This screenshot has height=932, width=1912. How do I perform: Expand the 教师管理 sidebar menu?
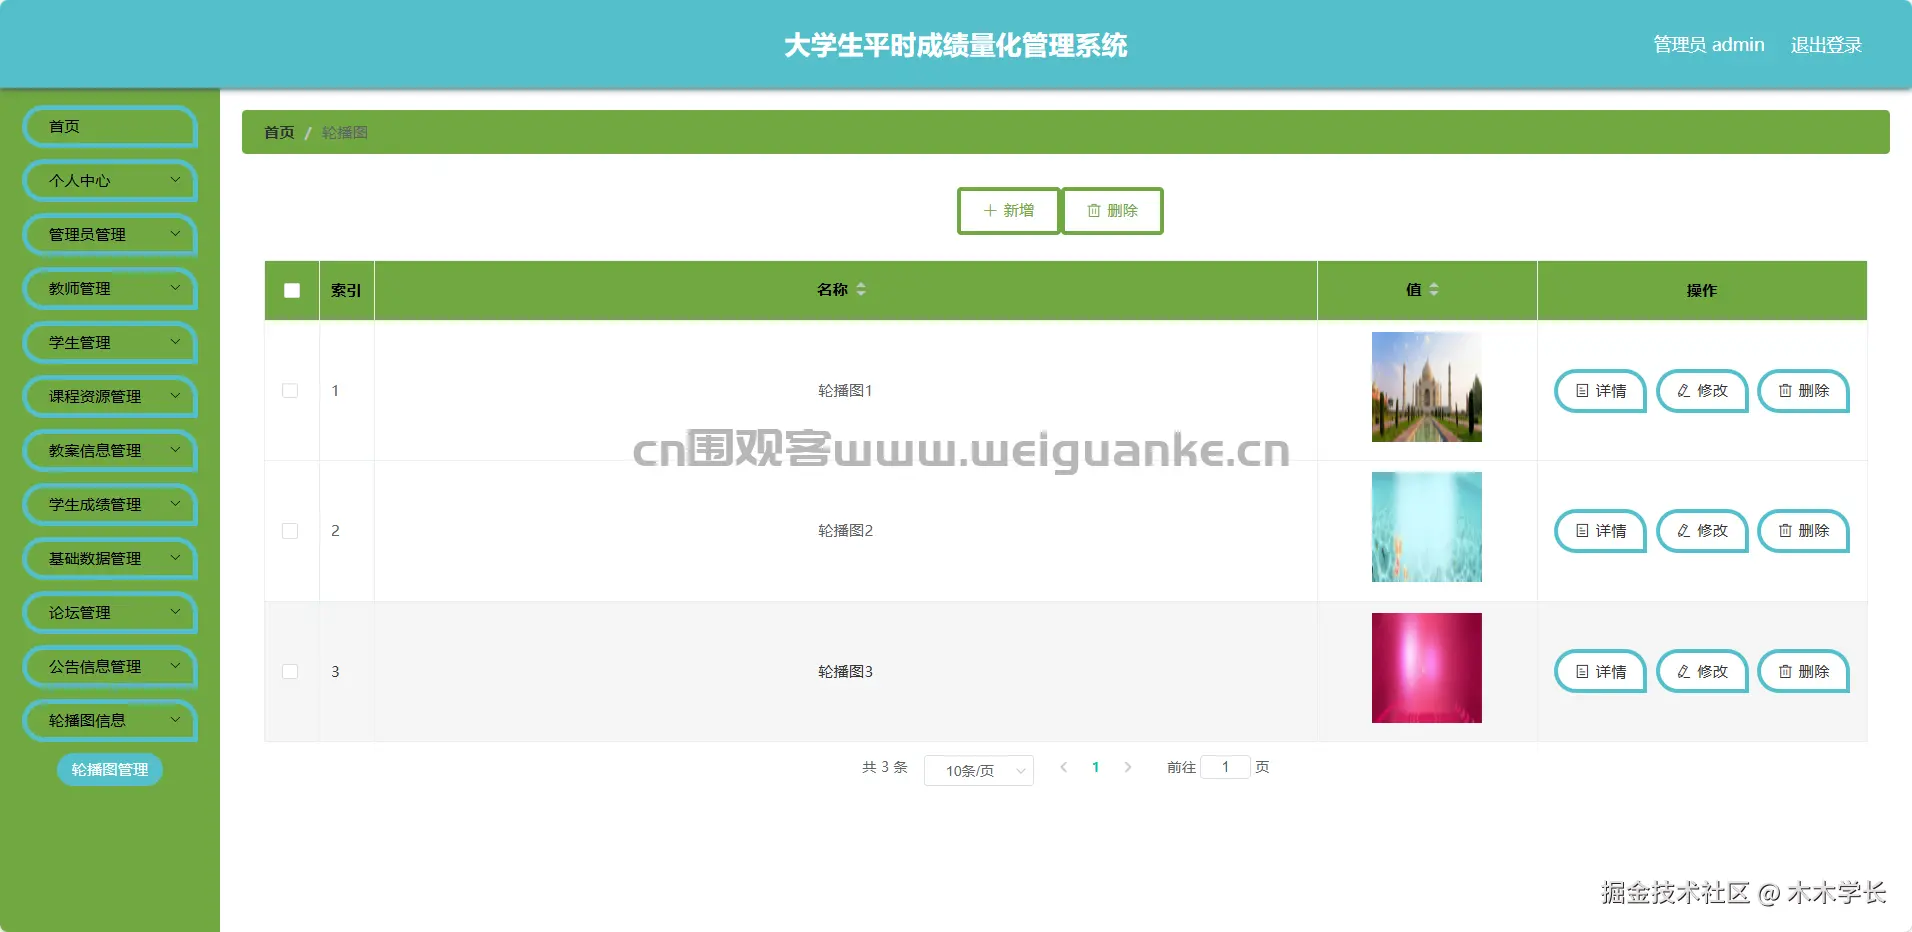(110, 289)
